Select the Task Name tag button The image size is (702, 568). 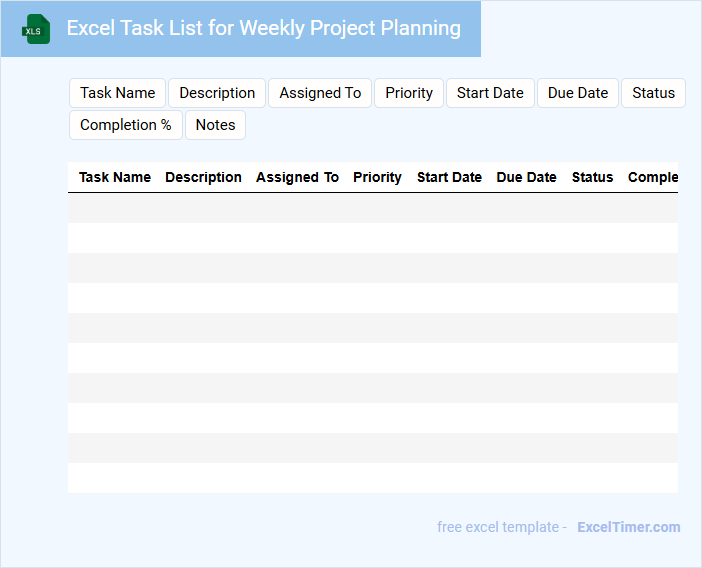click(x=118, y=93)
